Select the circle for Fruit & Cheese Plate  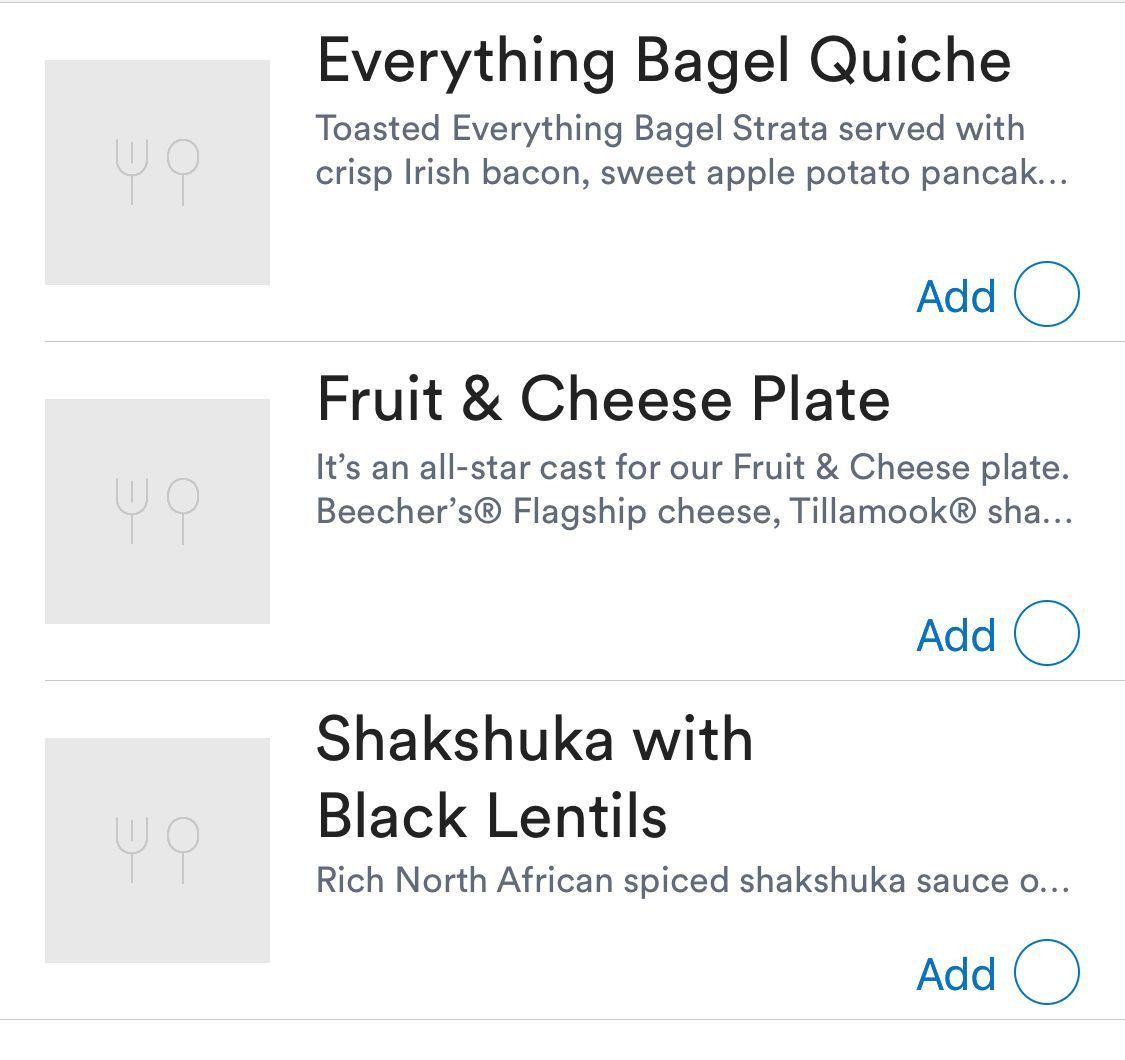point(1047,634)
